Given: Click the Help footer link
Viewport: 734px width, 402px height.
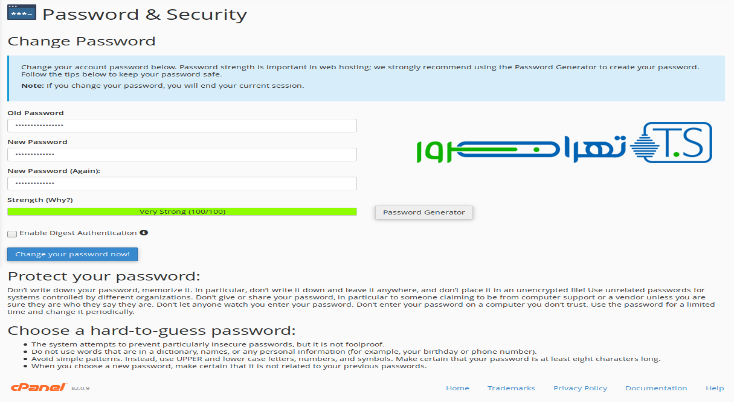Looking at the screenshot, I should 714,387.
